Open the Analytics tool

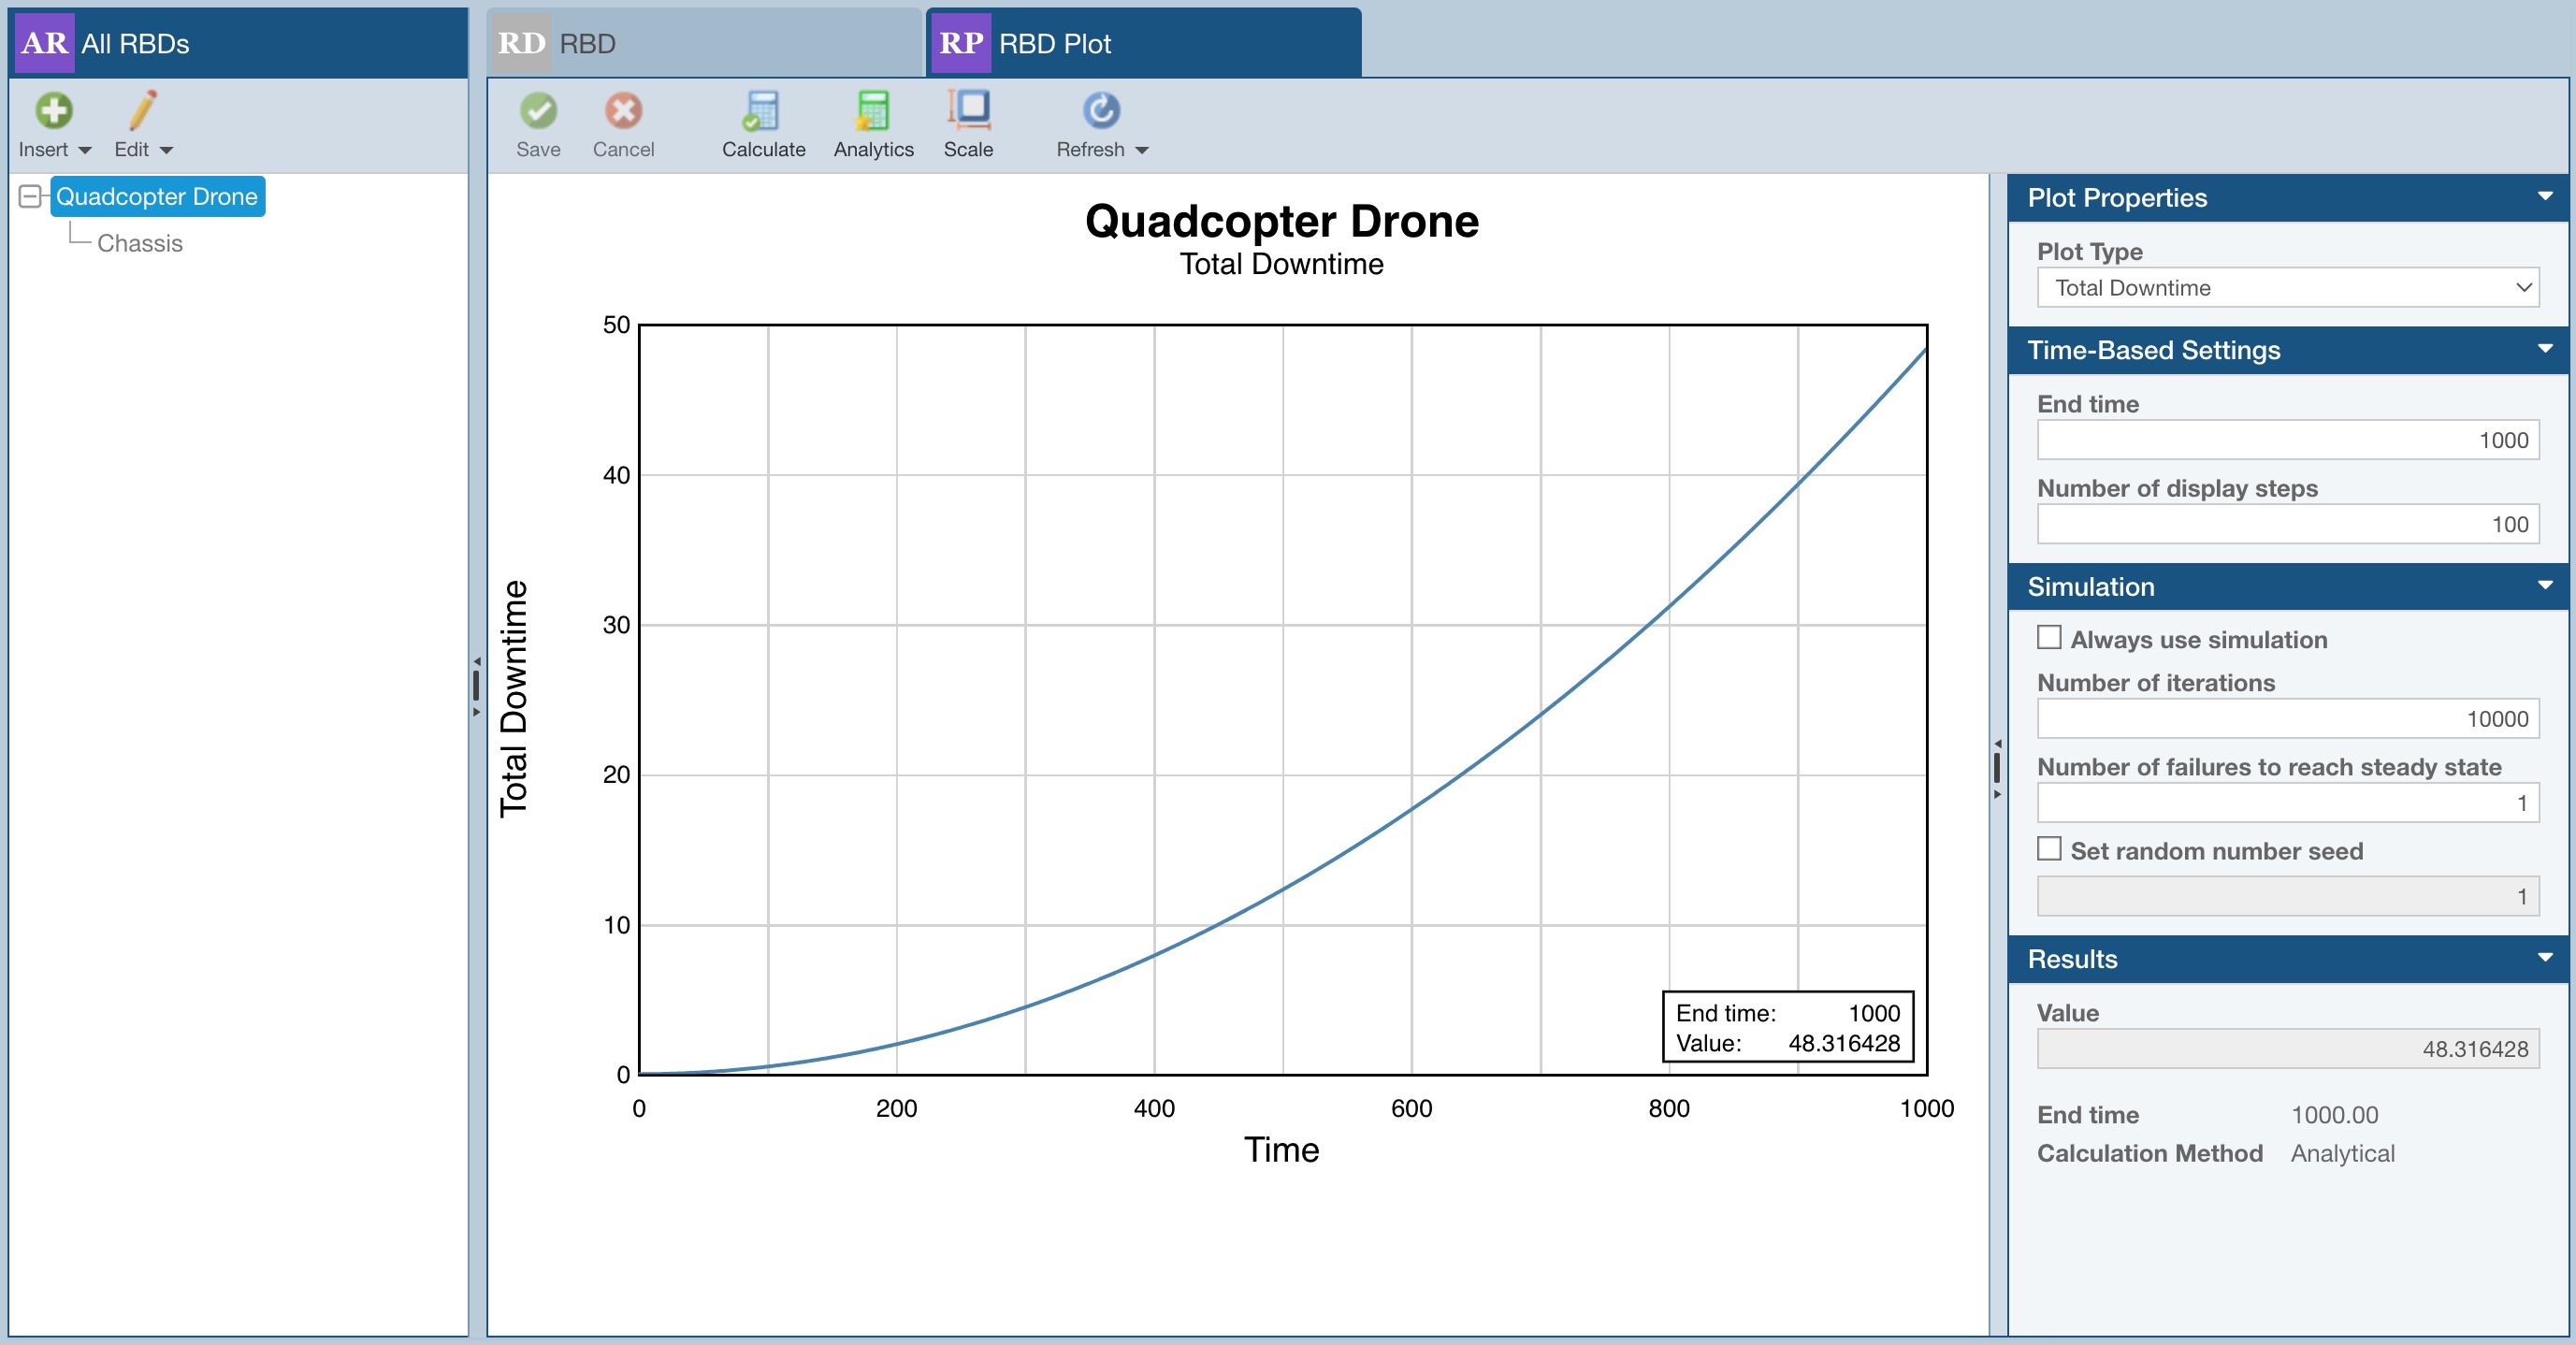(872, 111)
